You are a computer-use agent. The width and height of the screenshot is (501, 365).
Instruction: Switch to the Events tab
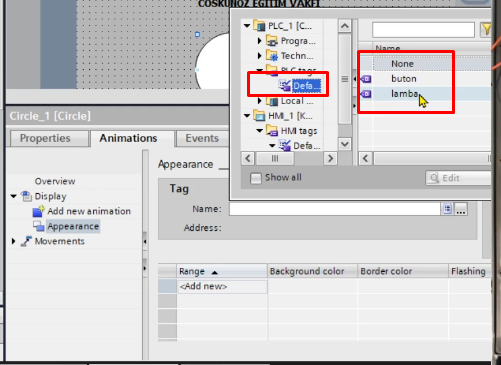pos(202,138)
